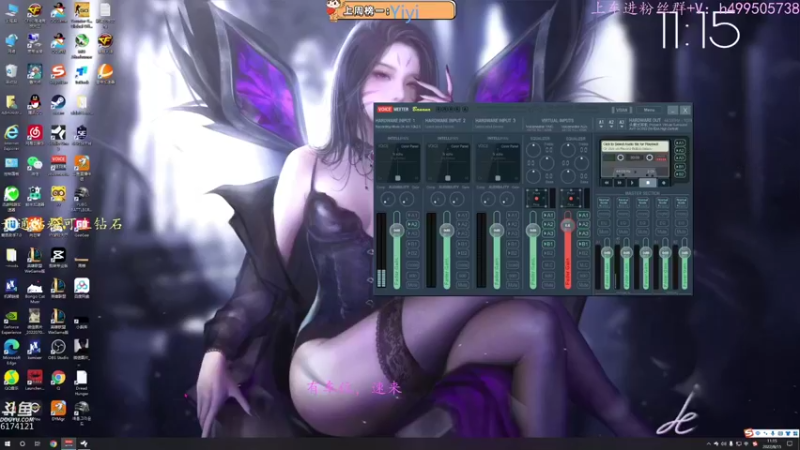Click the cassette rewind button

tap(607, 183)
